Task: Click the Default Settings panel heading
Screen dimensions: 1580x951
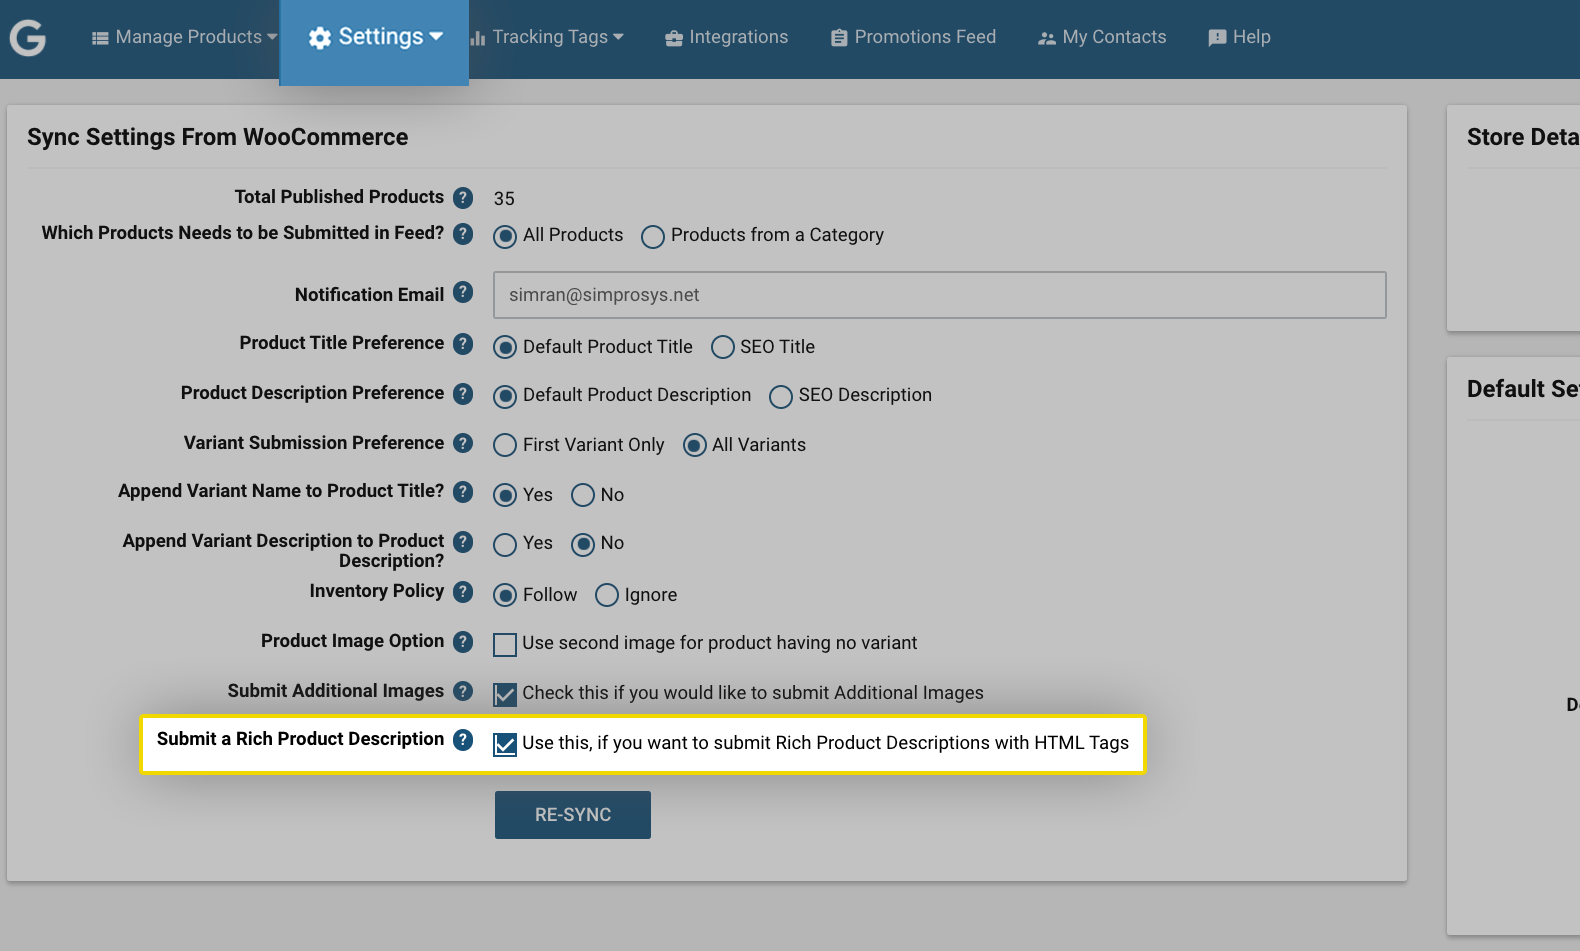Action: tap(1523, 389)
